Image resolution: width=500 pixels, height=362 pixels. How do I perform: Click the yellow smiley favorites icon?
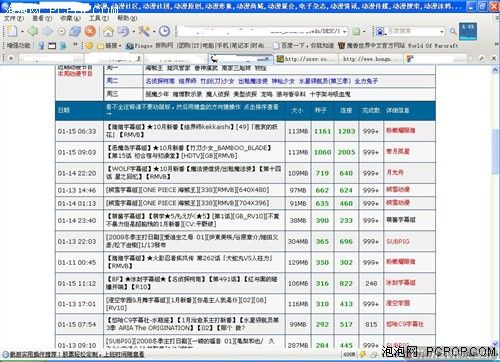89,46
